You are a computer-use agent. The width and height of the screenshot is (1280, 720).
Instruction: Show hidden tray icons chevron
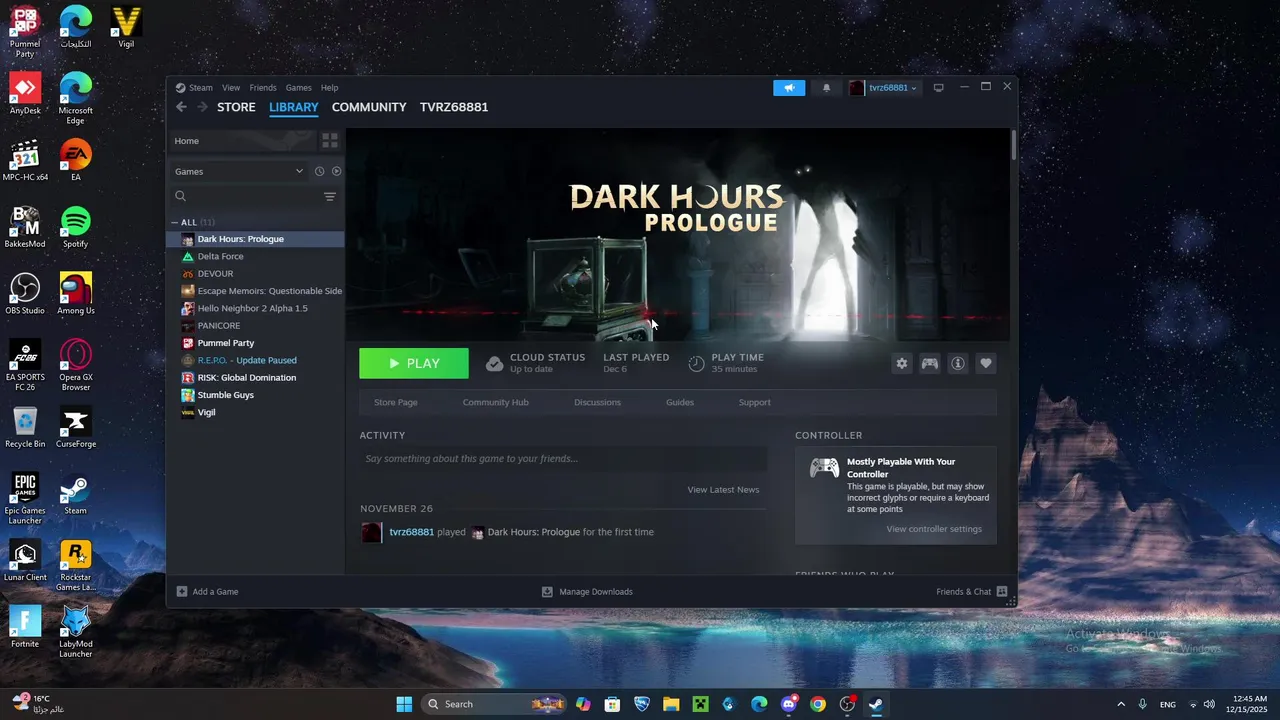pos(1120,704)
